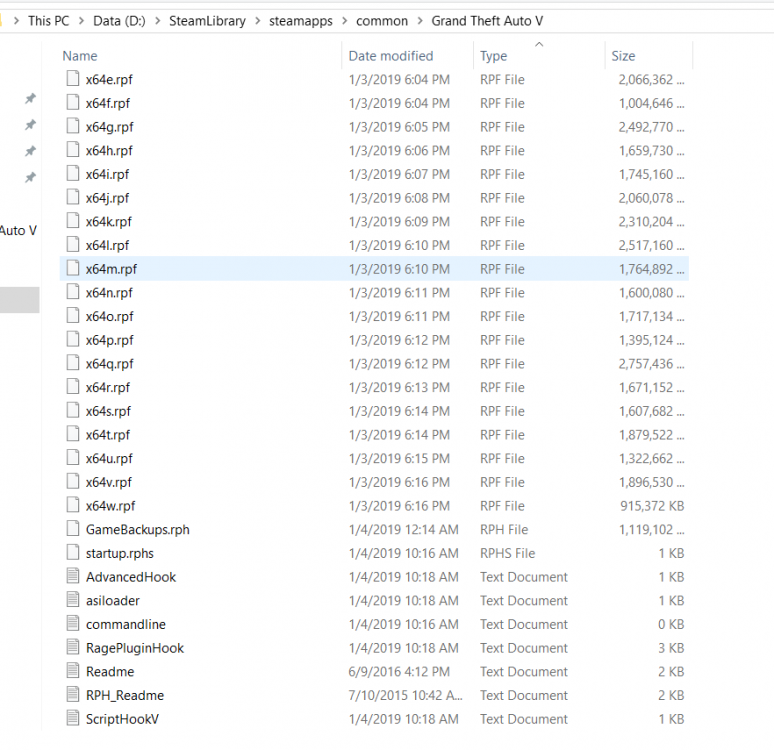Click the Auto V item in navigation pane

18,231
